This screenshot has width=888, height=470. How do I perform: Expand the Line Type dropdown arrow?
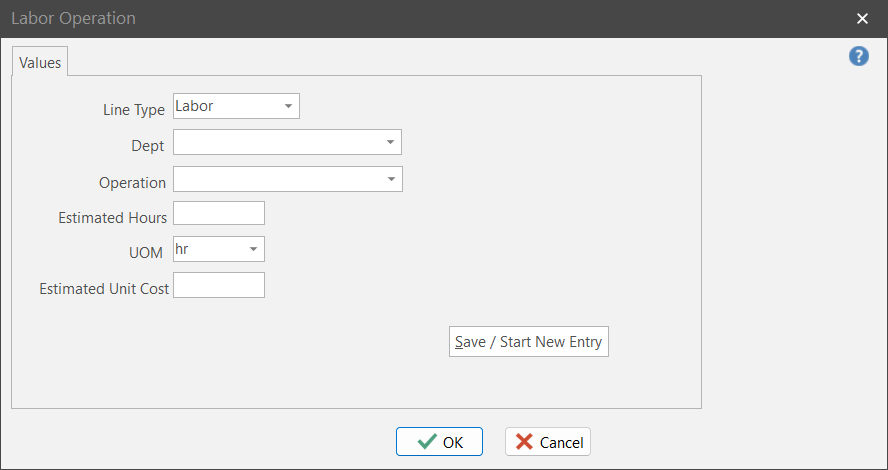pyautogui.click(x=288, y=106)
